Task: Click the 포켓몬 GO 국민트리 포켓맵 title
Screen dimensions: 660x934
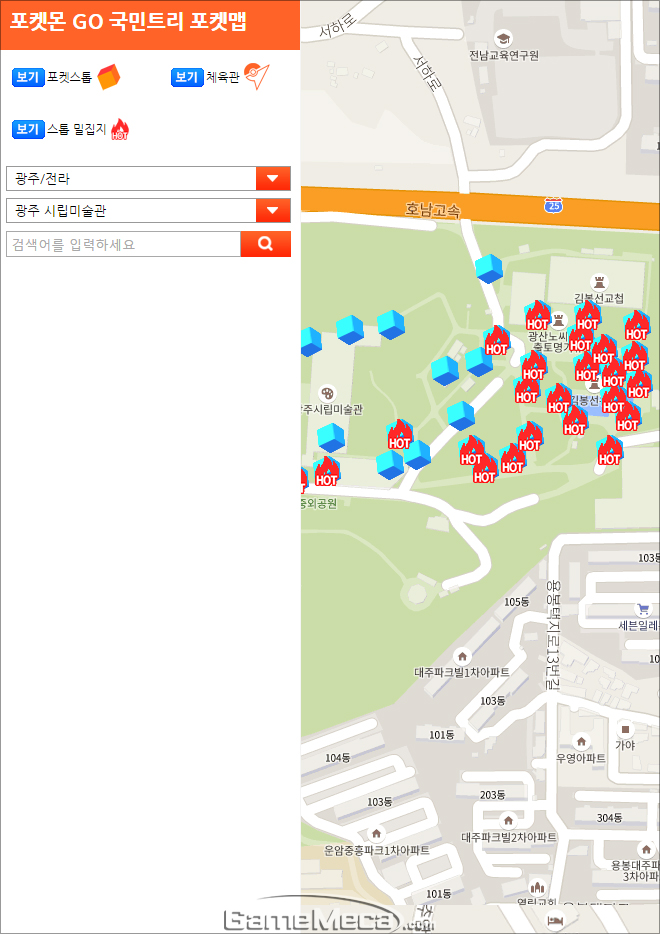Action: pos(128,22)
